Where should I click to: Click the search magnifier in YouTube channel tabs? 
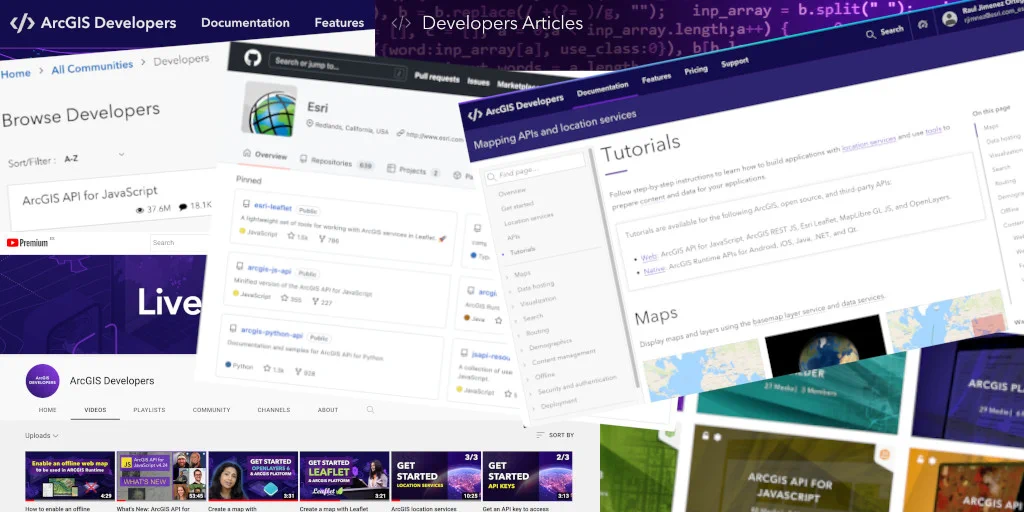(x=370, y=410)
